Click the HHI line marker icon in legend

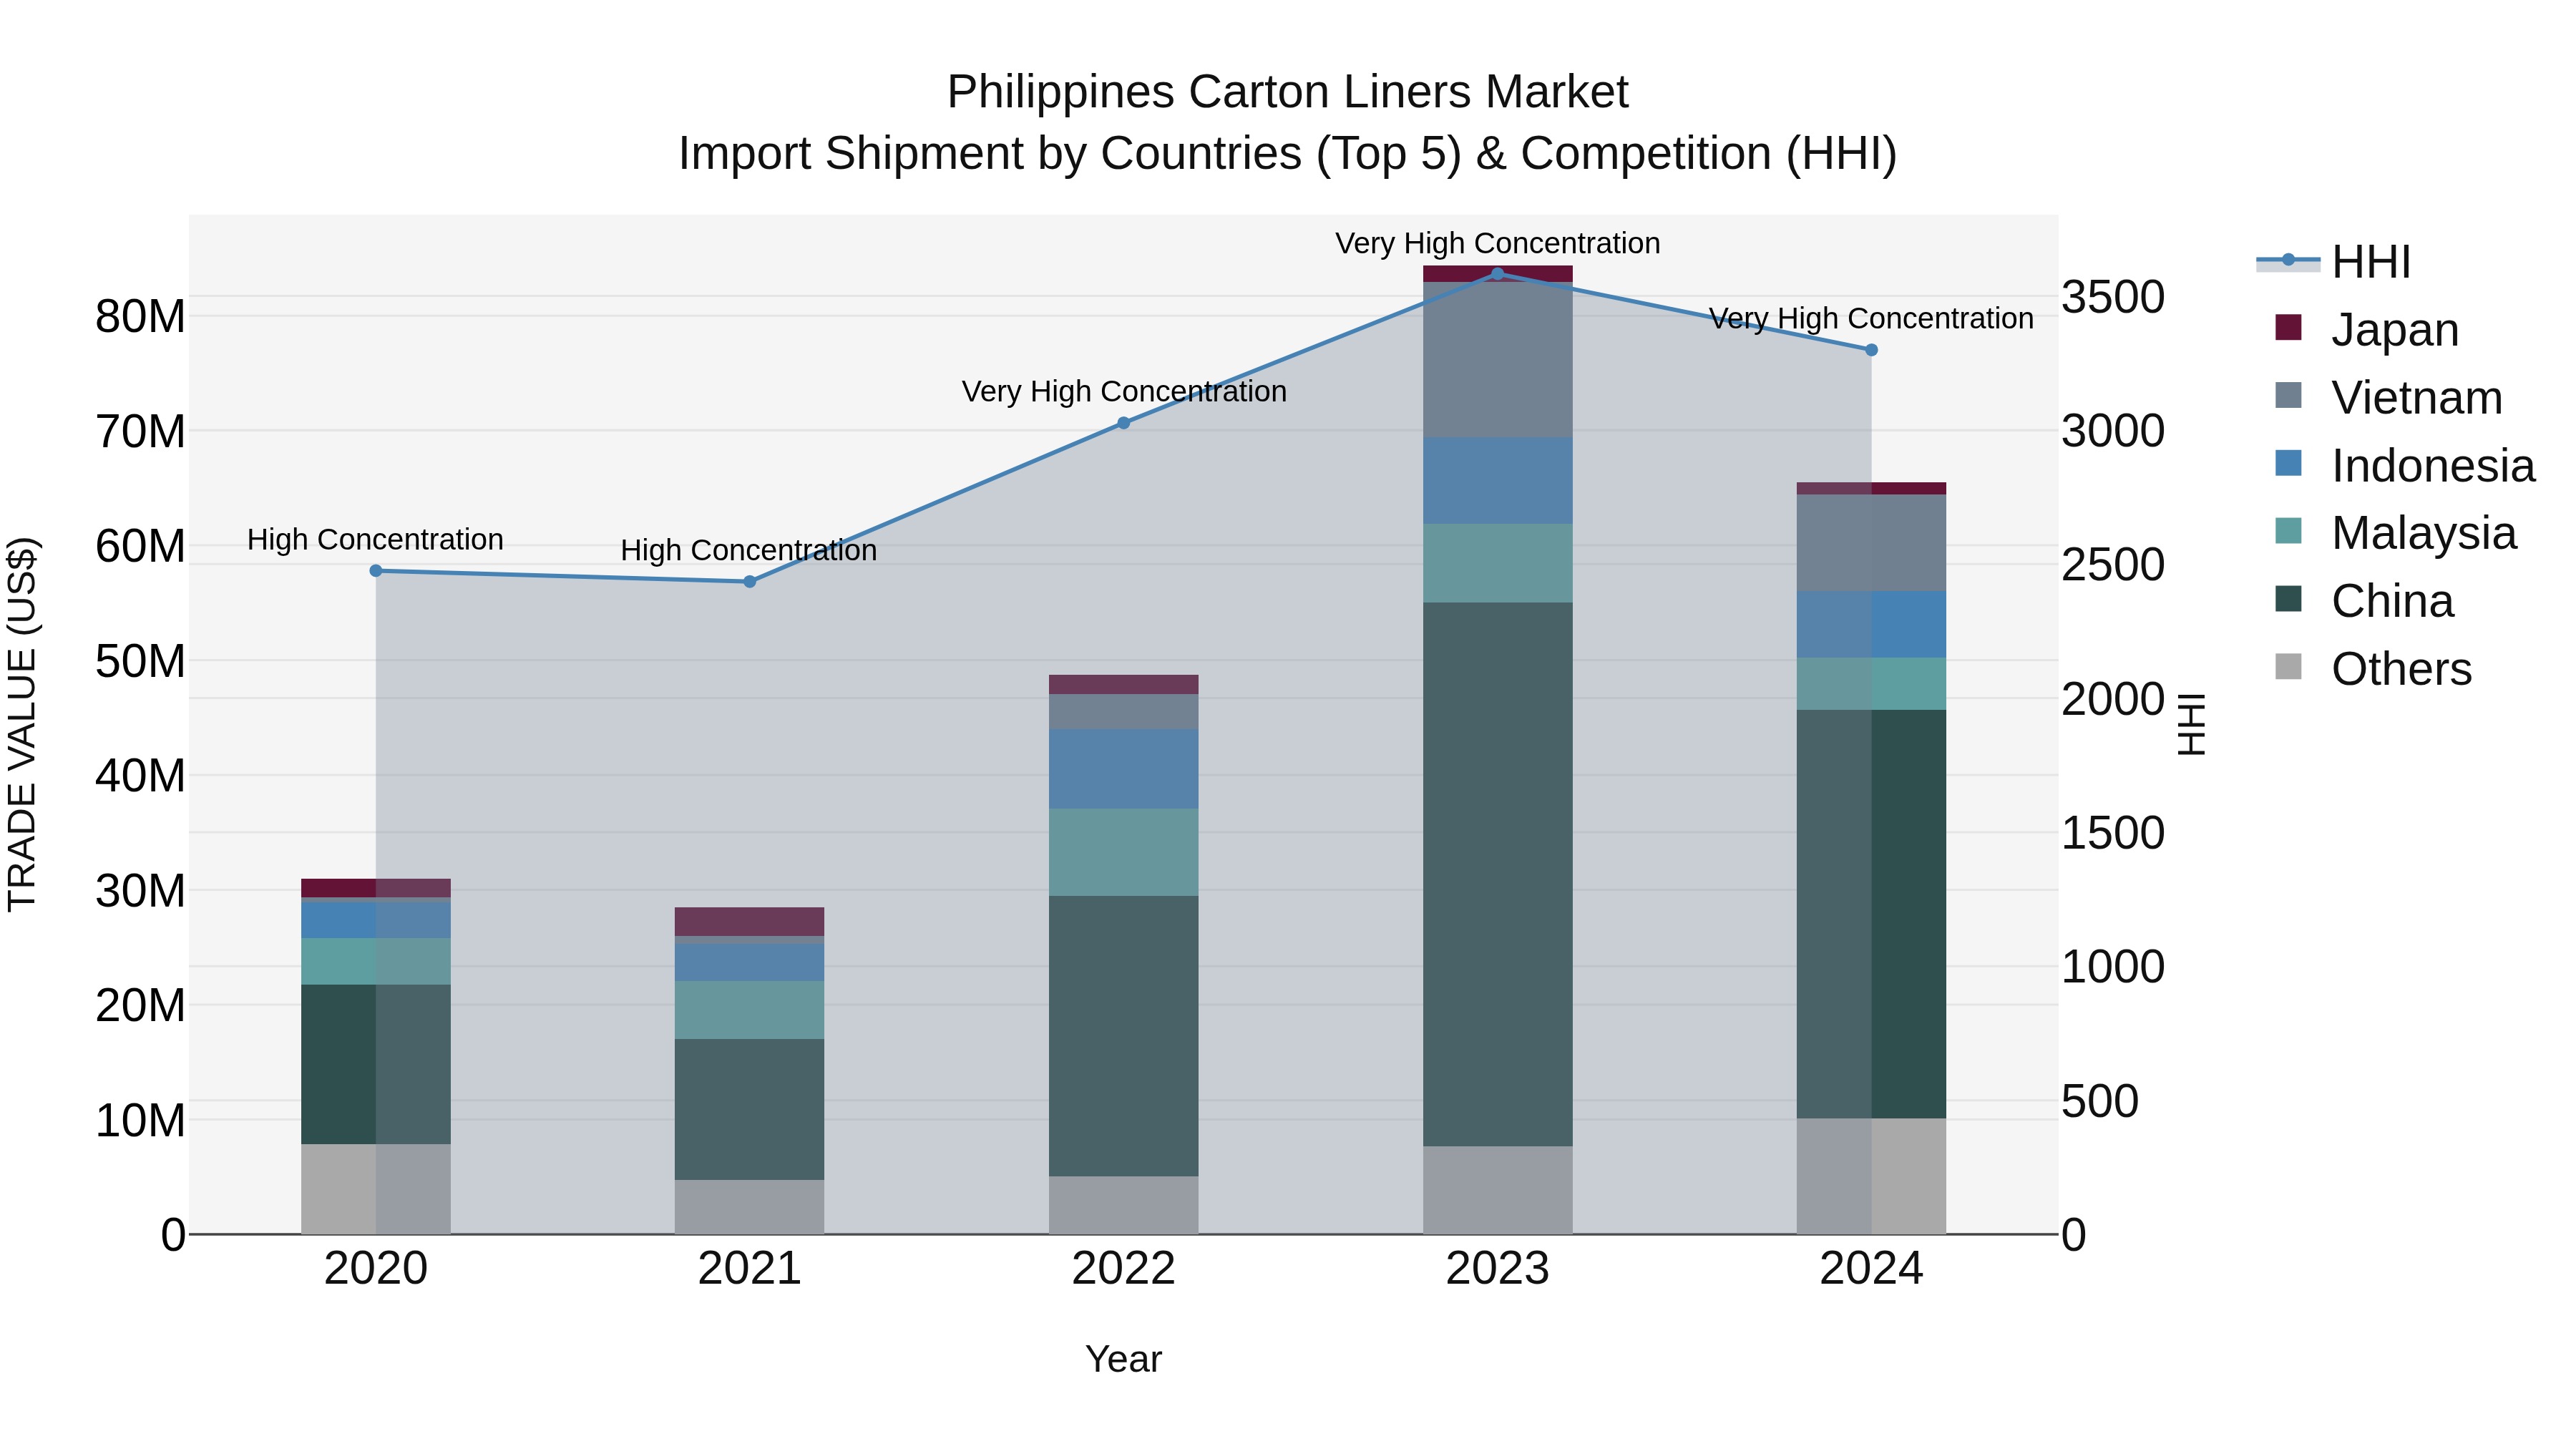pyautogui.click(x=2288, y=260)
